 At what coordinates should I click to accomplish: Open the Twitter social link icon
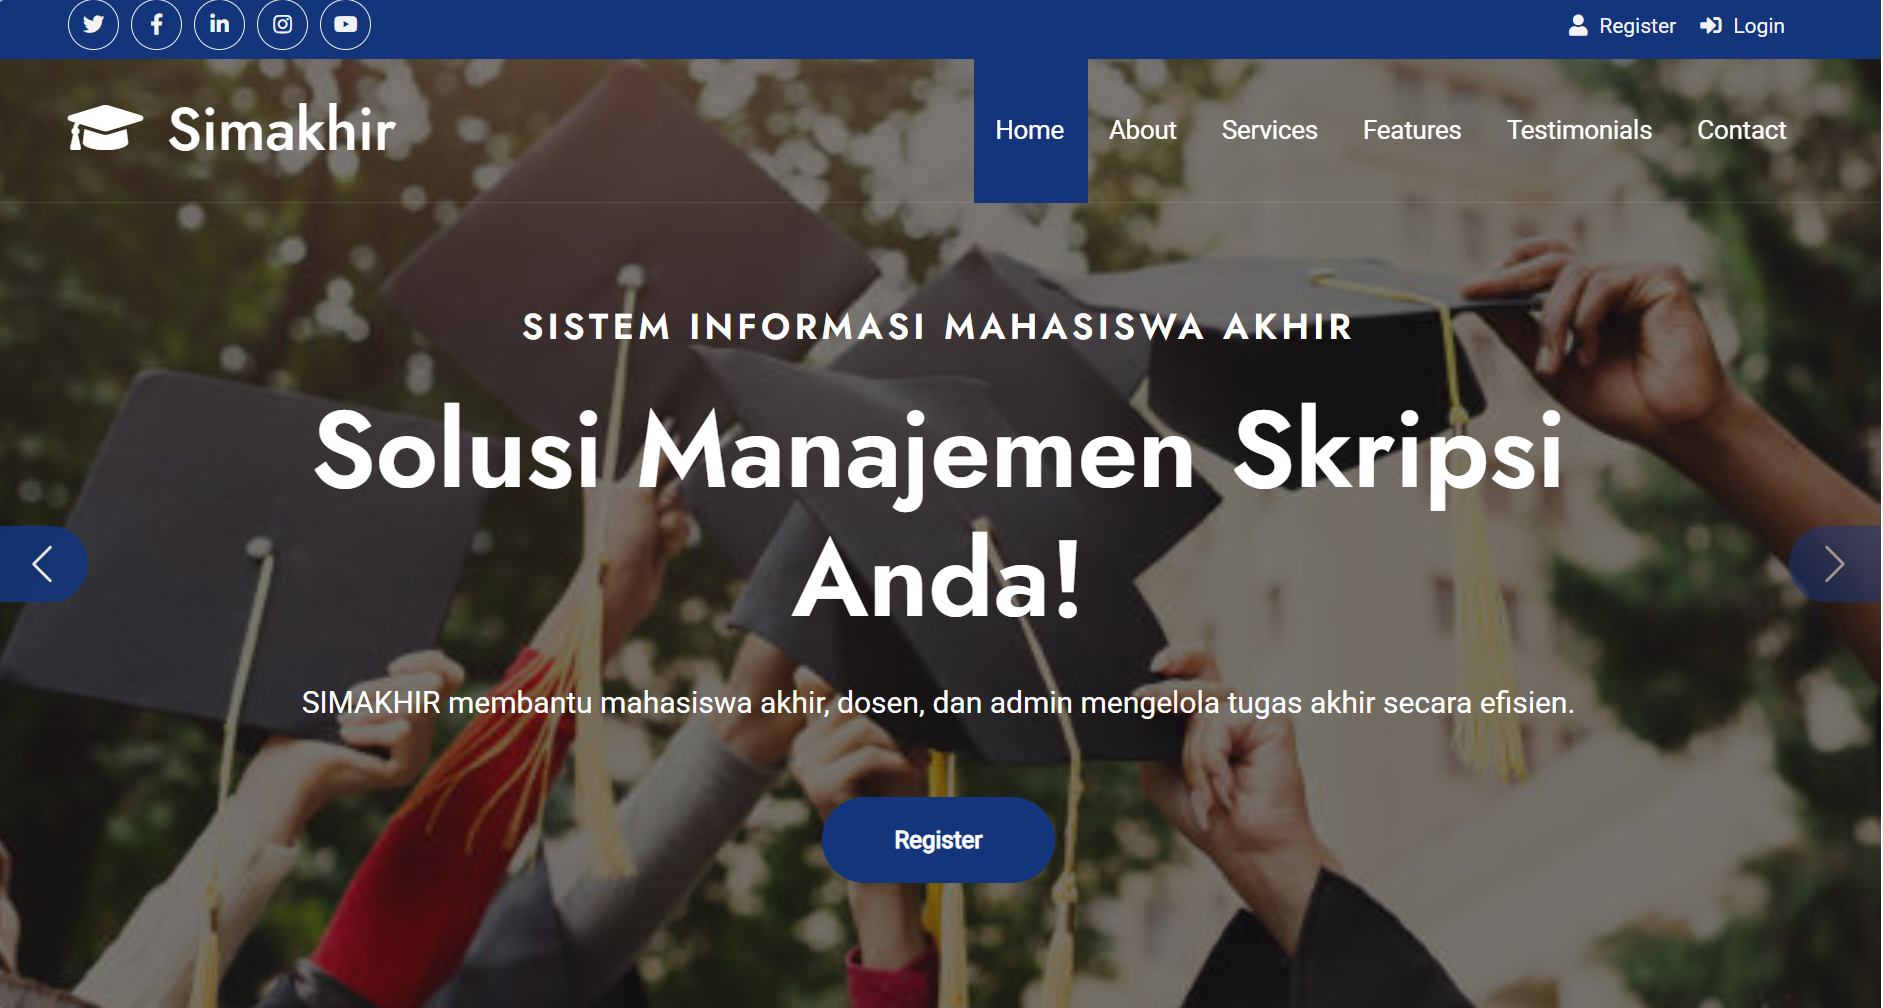click(93, 25)
